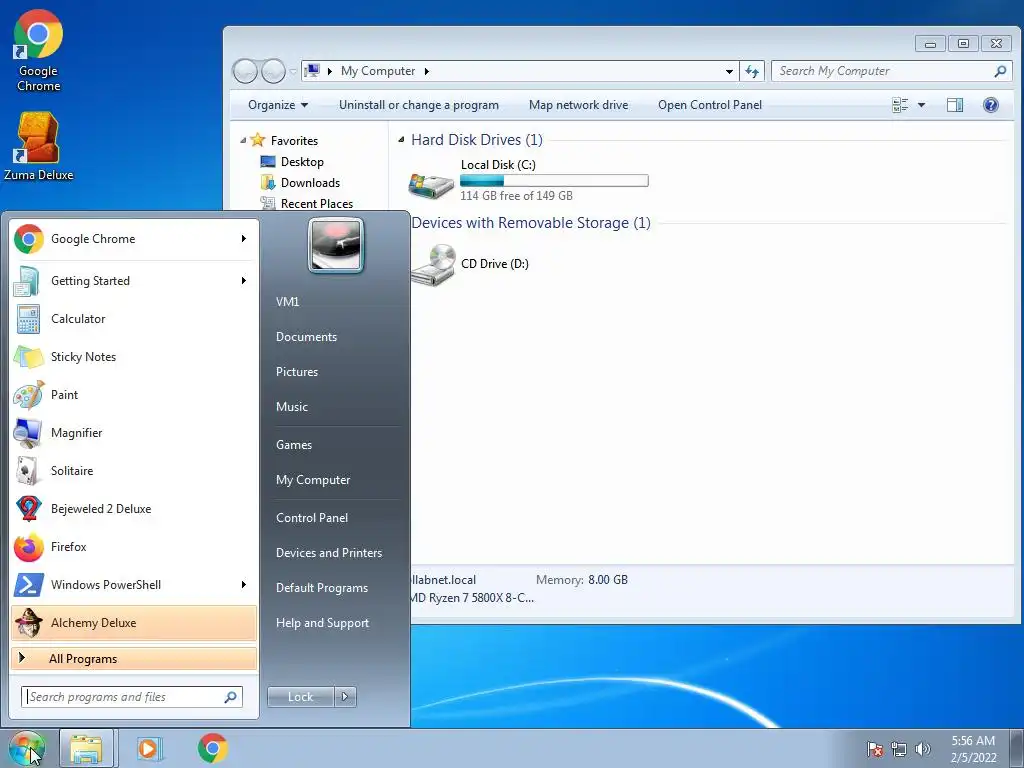
Task: Click Map network drive
Action: [x=579, y=105]
